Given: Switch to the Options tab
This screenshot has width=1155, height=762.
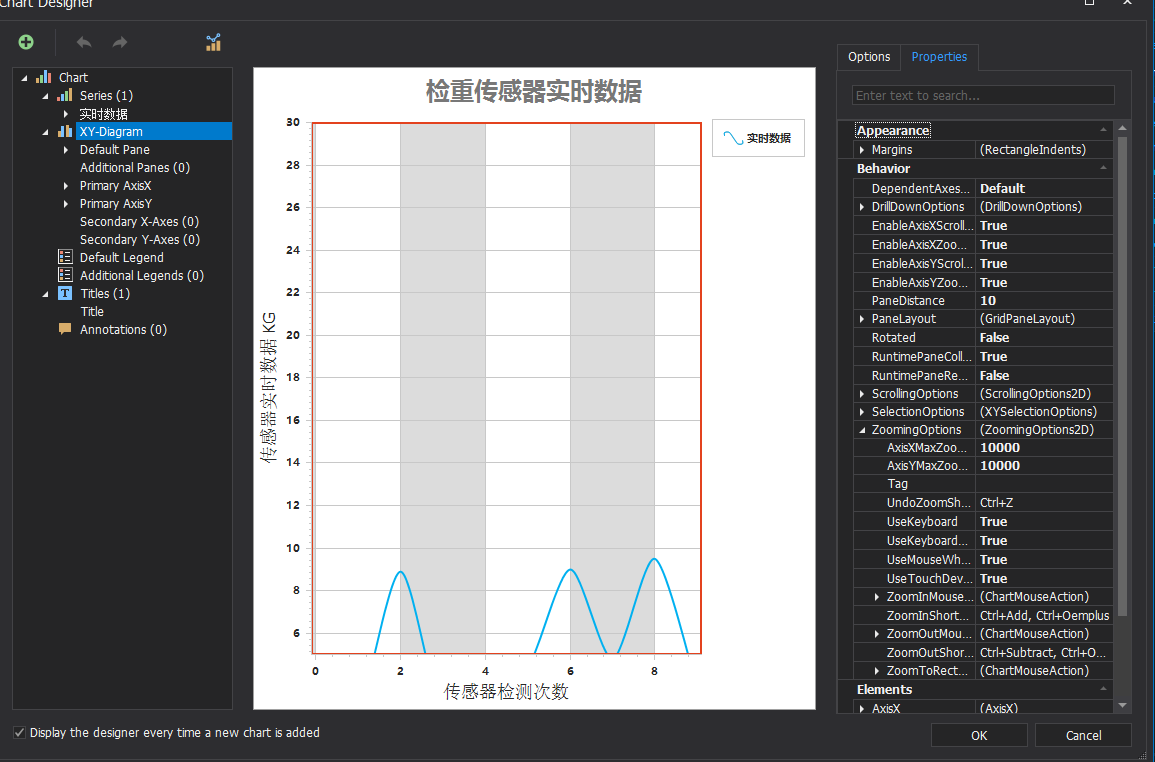Looking at the screenshot, I should [869, 57].
